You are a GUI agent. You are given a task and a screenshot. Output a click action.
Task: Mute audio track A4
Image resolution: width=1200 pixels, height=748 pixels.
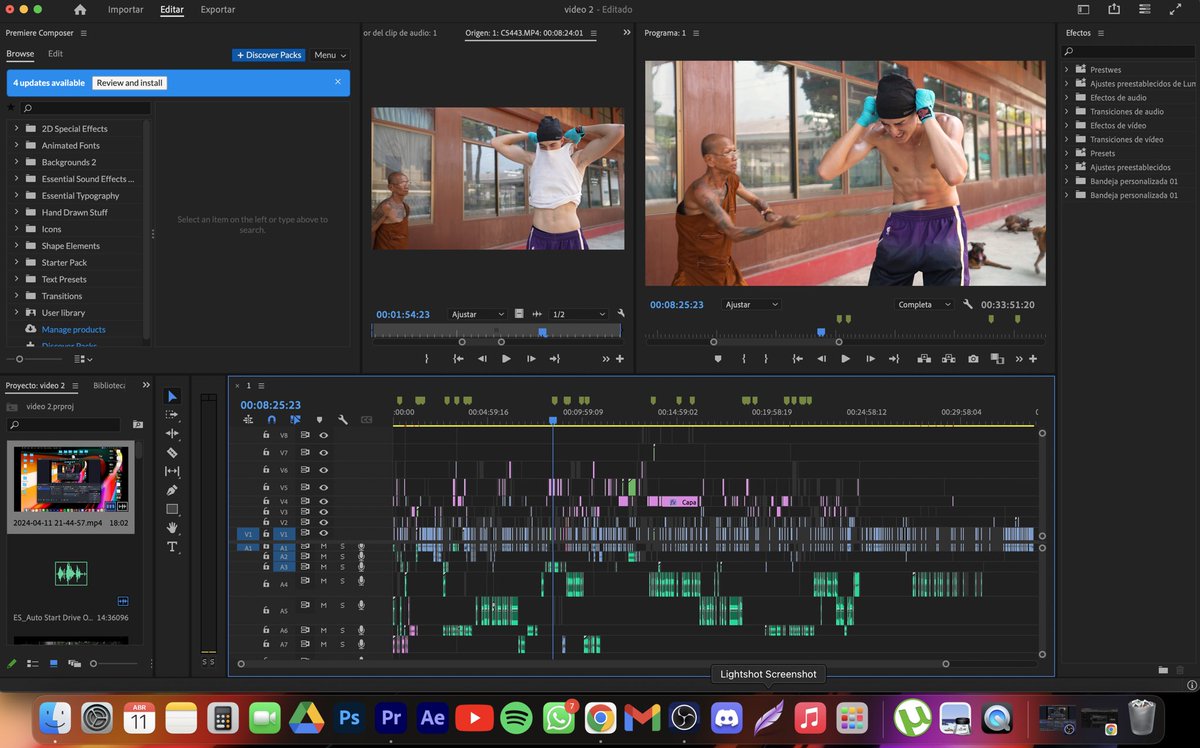pyautogui.click(x=323, y=581)
